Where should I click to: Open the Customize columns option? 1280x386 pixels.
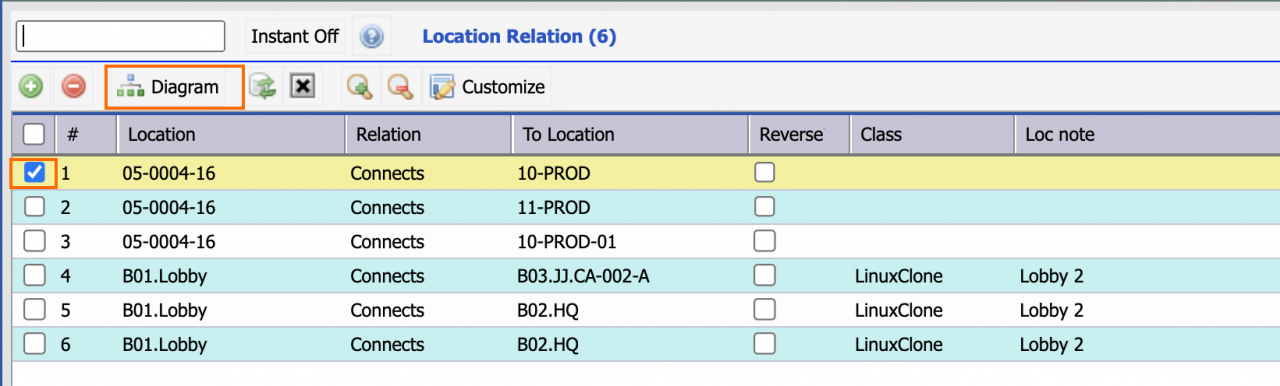click(487, 87)
